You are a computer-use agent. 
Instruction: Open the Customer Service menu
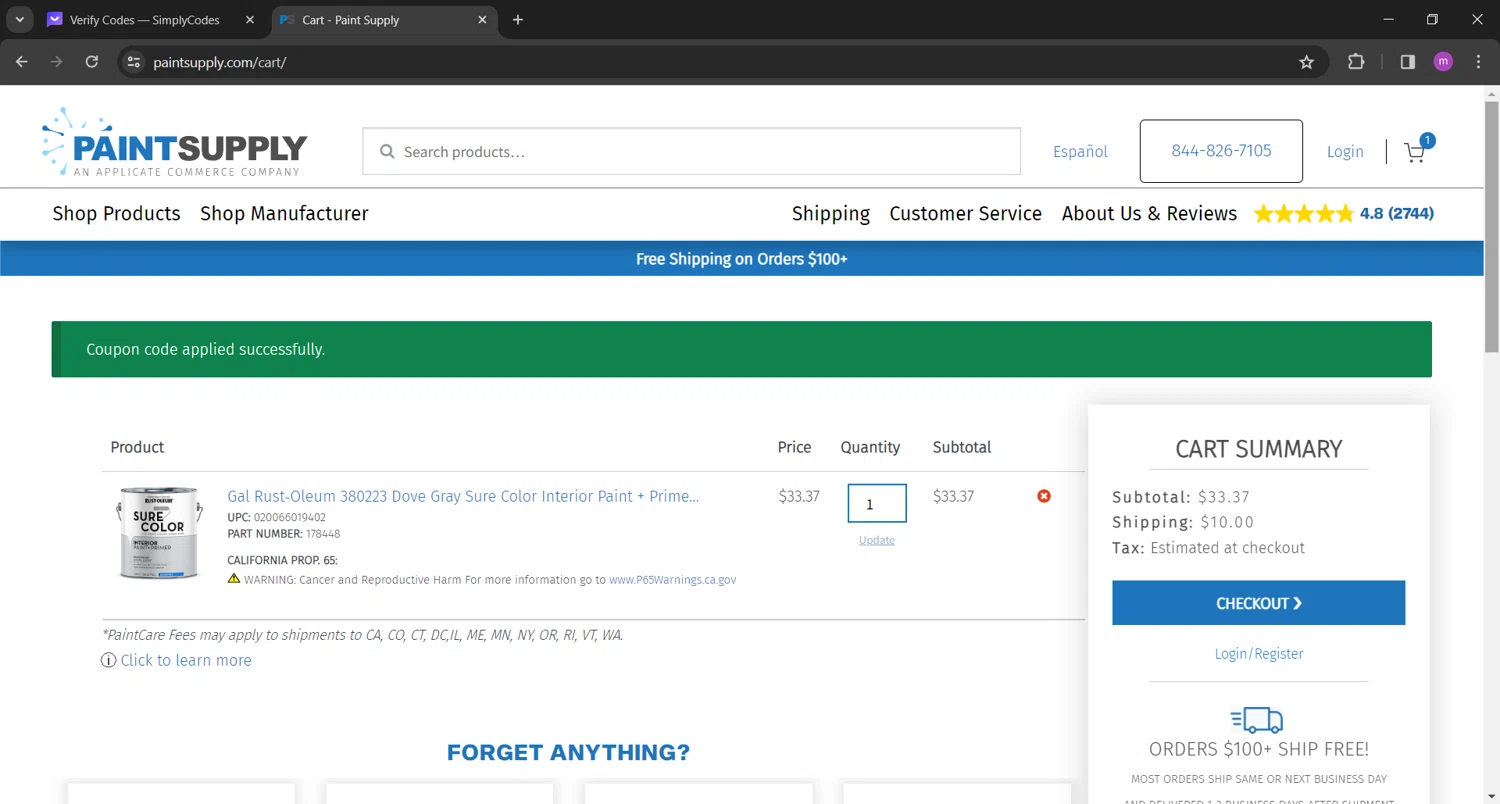[x=965, y=213]
